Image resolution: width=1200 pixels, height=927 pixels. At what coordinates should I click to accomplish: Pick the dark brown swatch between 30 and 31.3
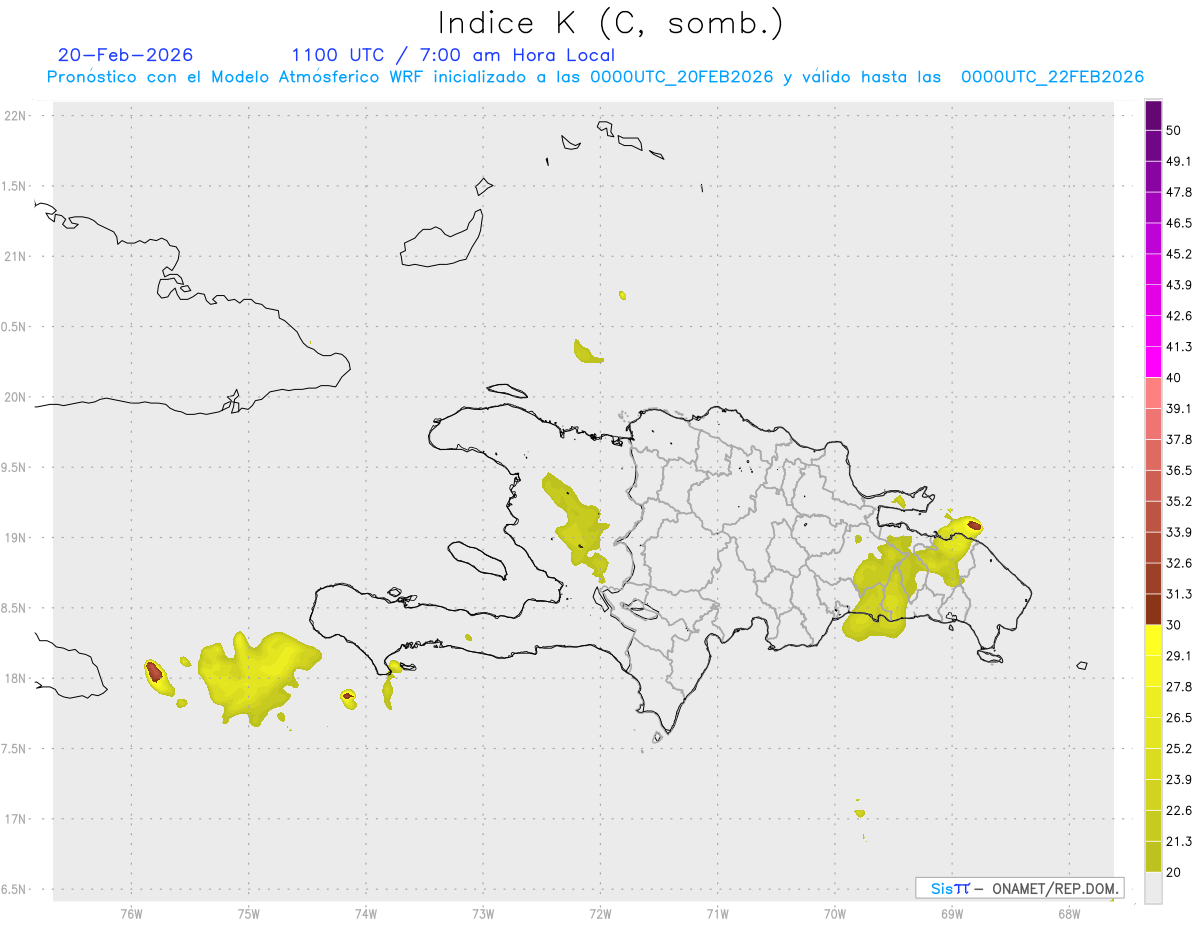(1153, 609)
